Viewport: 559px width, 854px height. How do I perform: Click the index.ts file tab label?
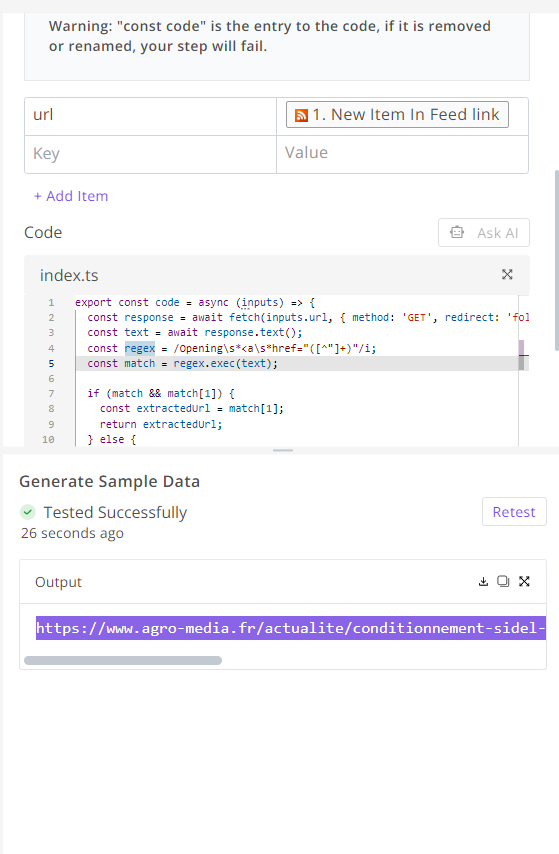(69, 276)
